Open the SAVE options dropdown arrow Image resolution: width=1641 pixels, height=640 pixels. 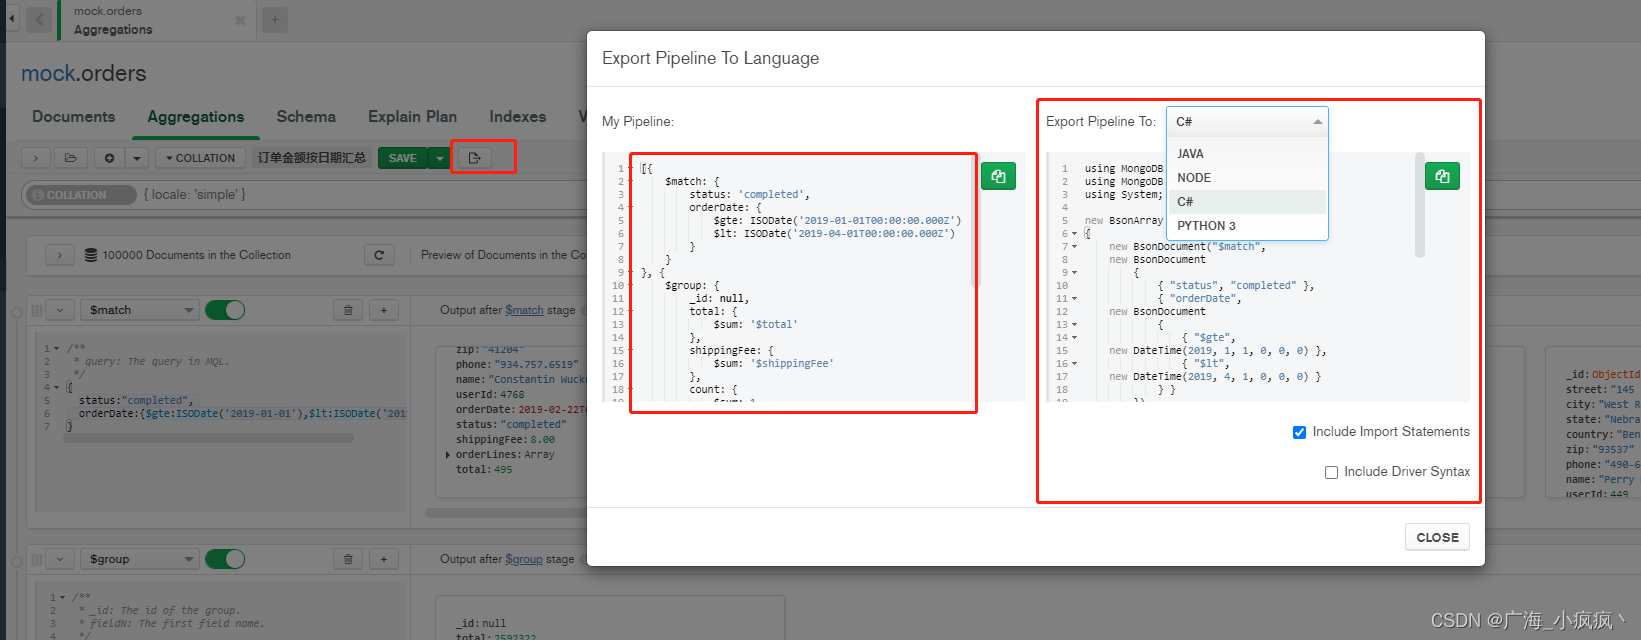(439, 158)
